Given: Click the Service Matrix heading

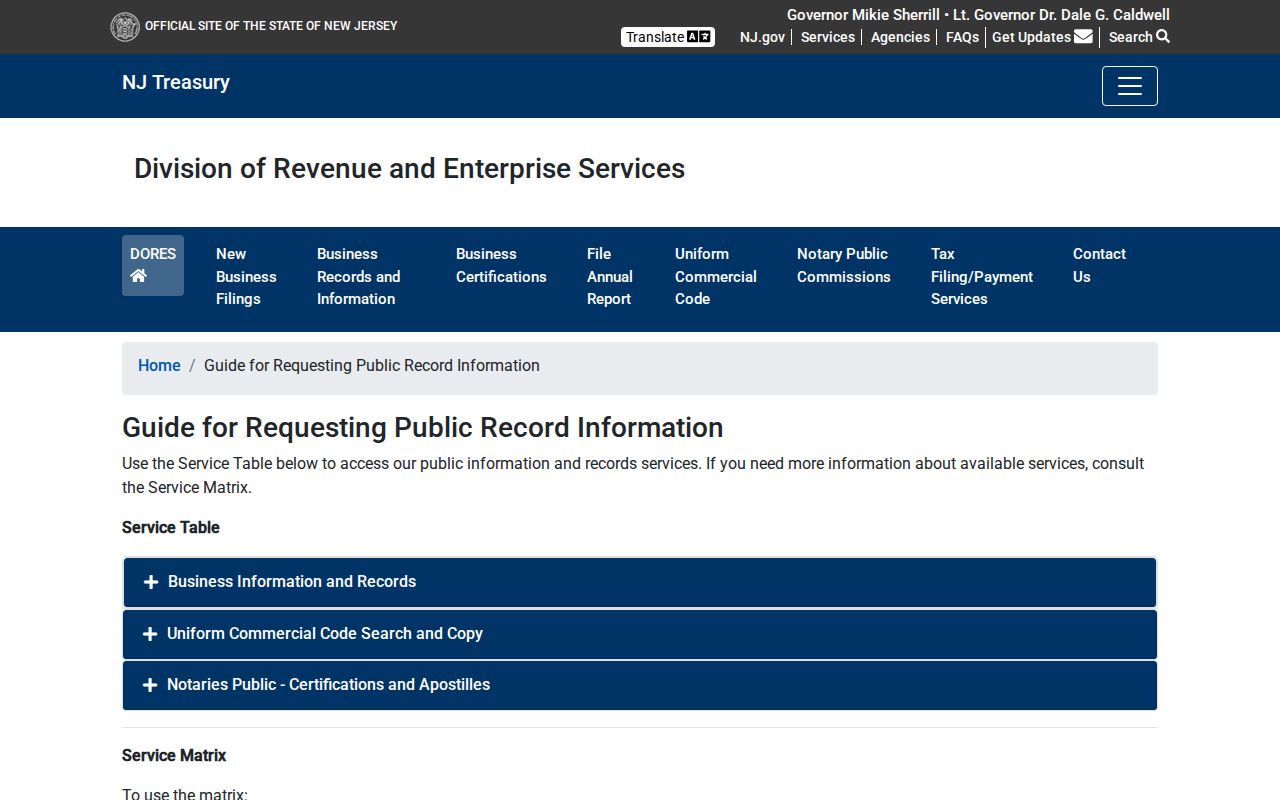Looking at the screenshot, I should [x=174, y=756].
